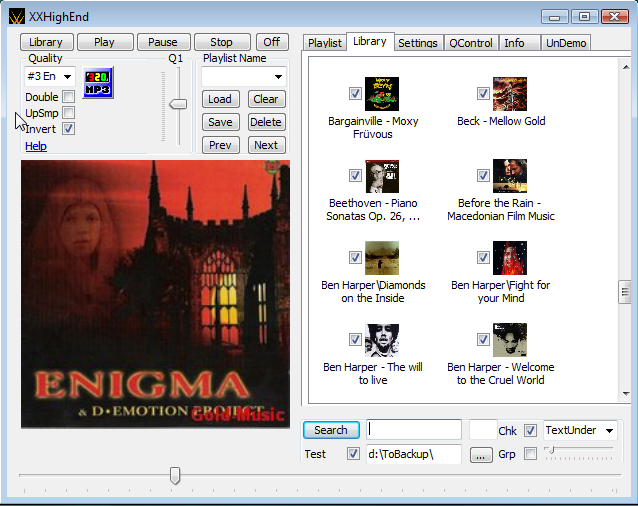Screen dimensions: 638x506
Task: Toggle Before the Rain checkbox
Action: point(483,175)
